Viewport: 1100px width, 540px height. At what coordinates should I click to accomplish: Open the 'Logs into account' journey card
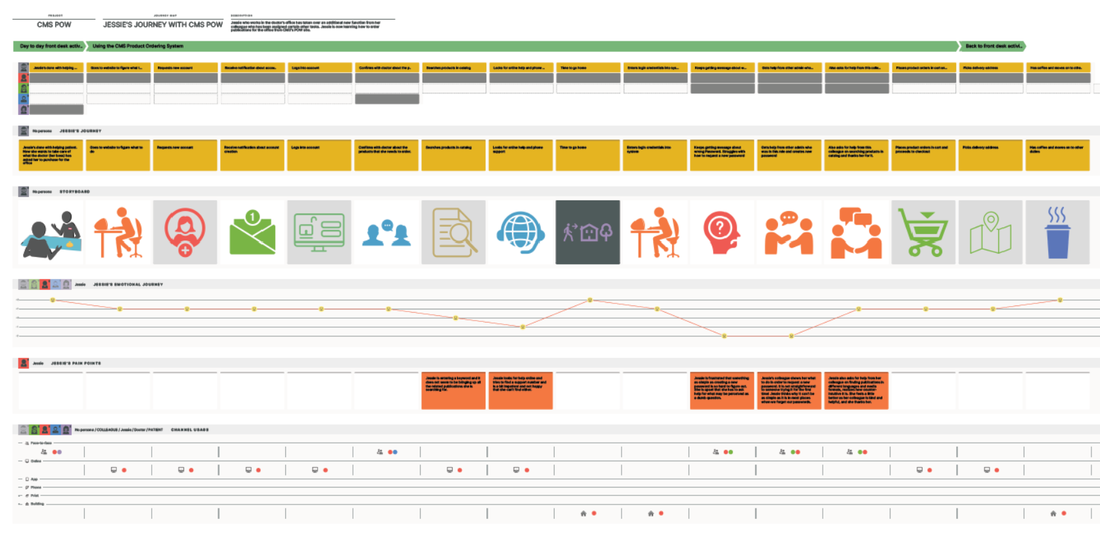(319, 155)
